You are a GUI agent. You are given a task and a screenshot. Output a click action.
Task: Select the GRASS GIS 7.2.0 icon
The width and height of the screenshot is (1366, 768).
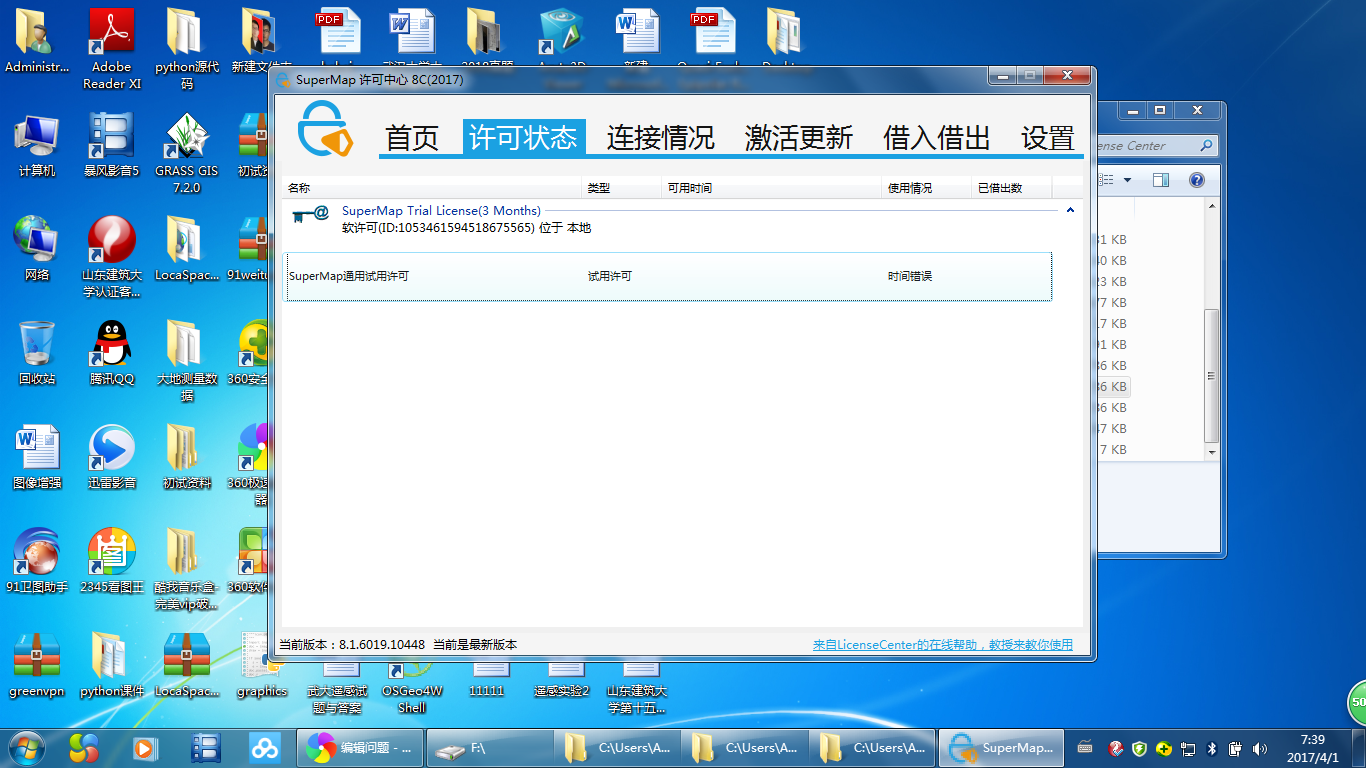(186, 152)
